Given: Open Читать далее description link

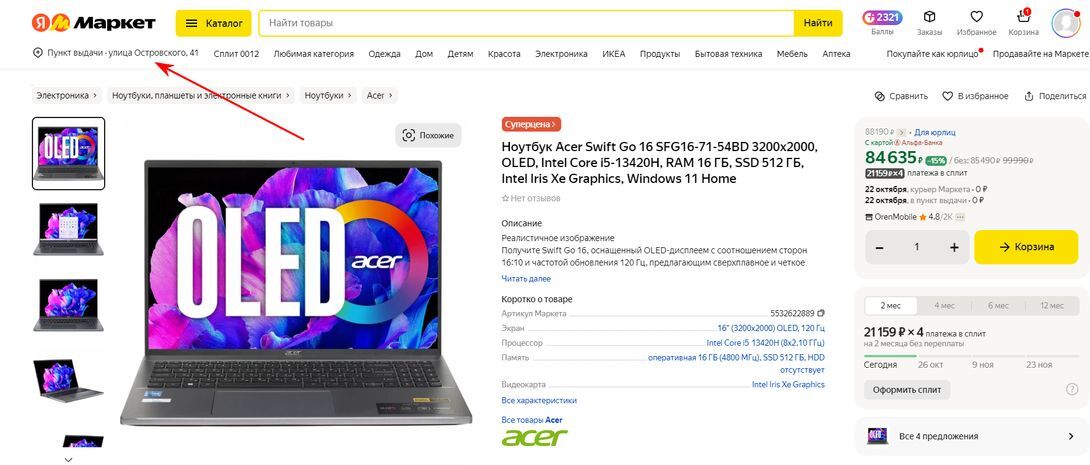Looking at the screenshot, I should pos(526,279).
